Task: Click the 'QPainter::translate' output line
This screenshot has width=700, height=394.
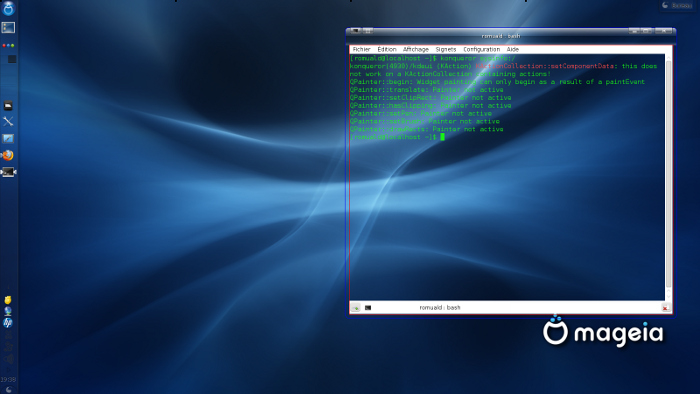Action: [x=426, y=90]
